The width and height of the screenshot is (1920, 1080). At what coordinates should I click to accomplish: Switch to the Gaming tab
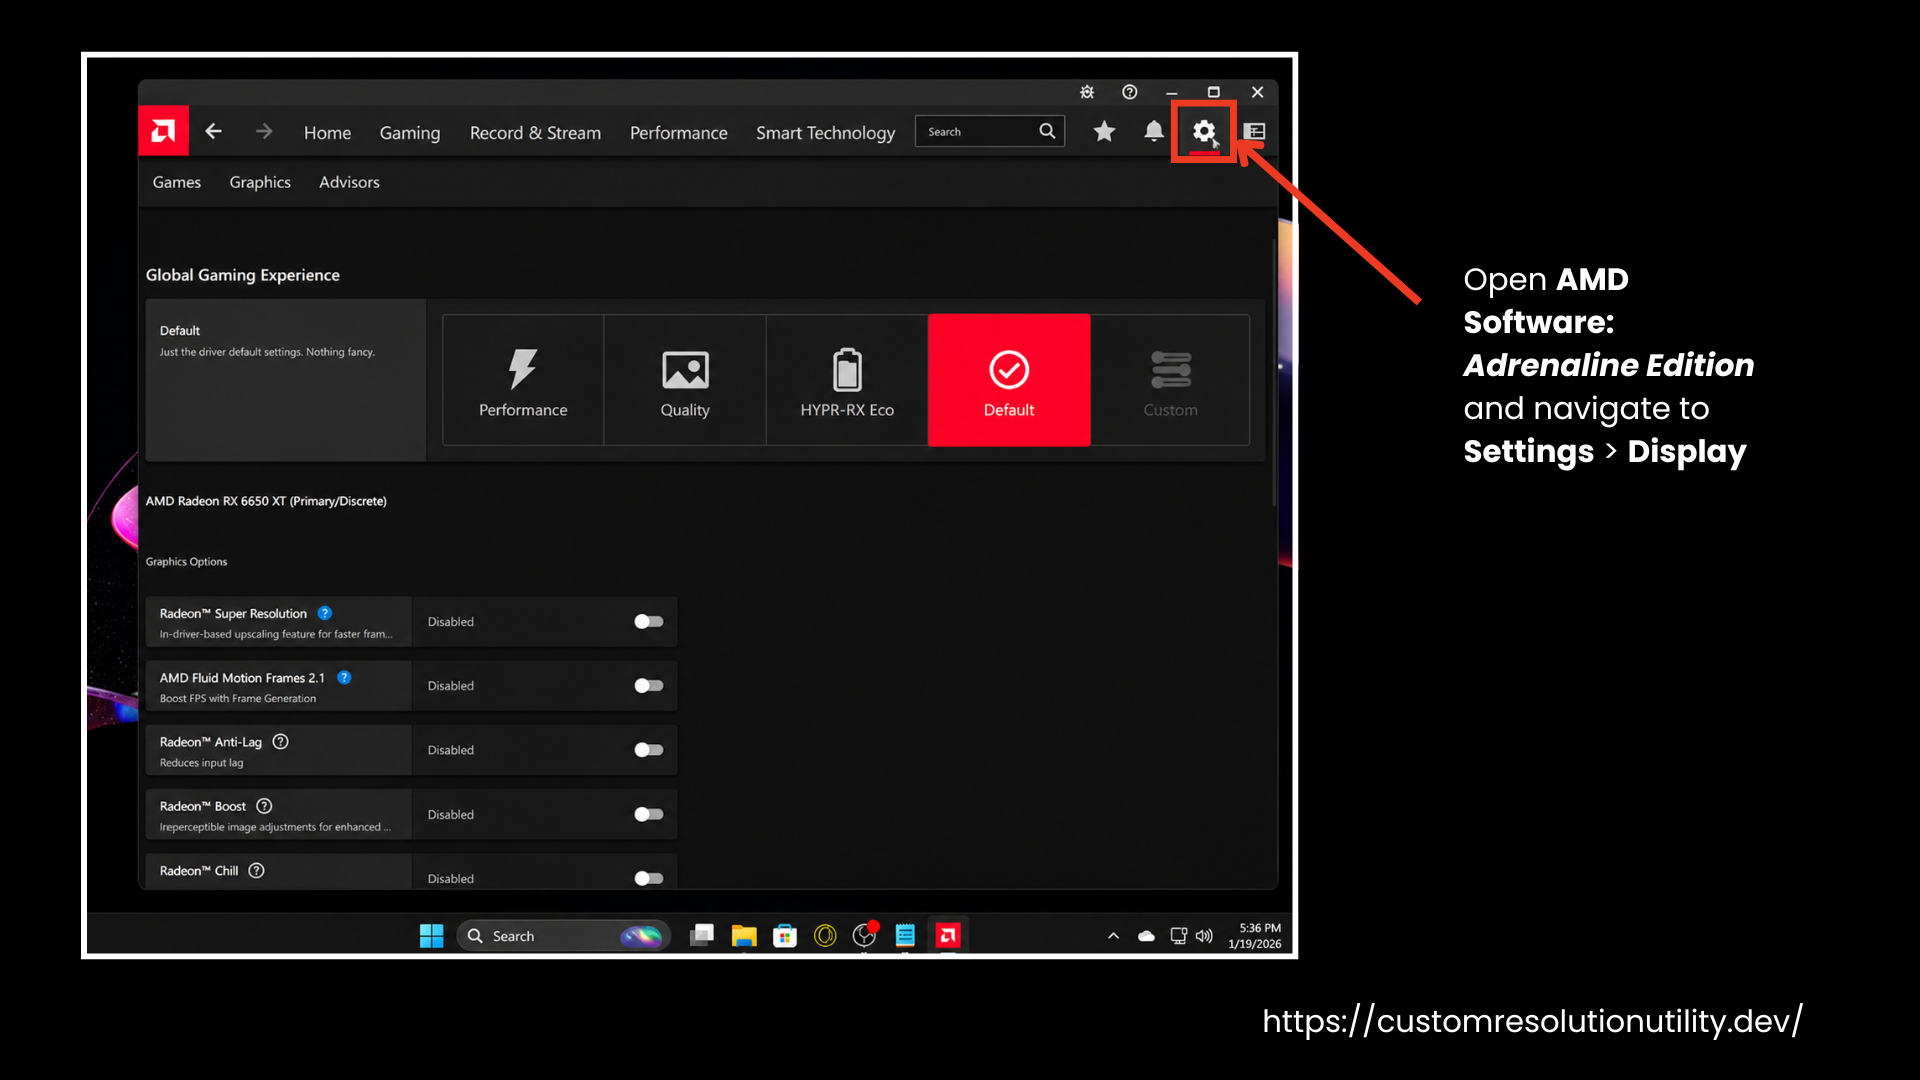click(x=410, y=133)
